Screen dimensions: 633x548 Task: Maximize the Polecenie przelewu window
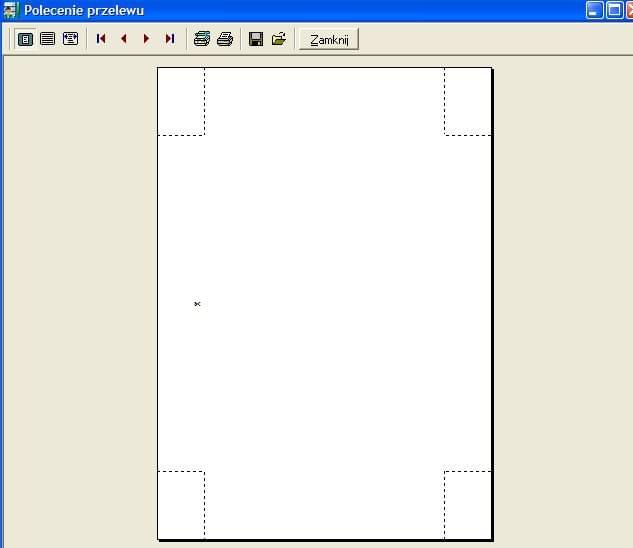pyautogui.click(x=614, y=10)
